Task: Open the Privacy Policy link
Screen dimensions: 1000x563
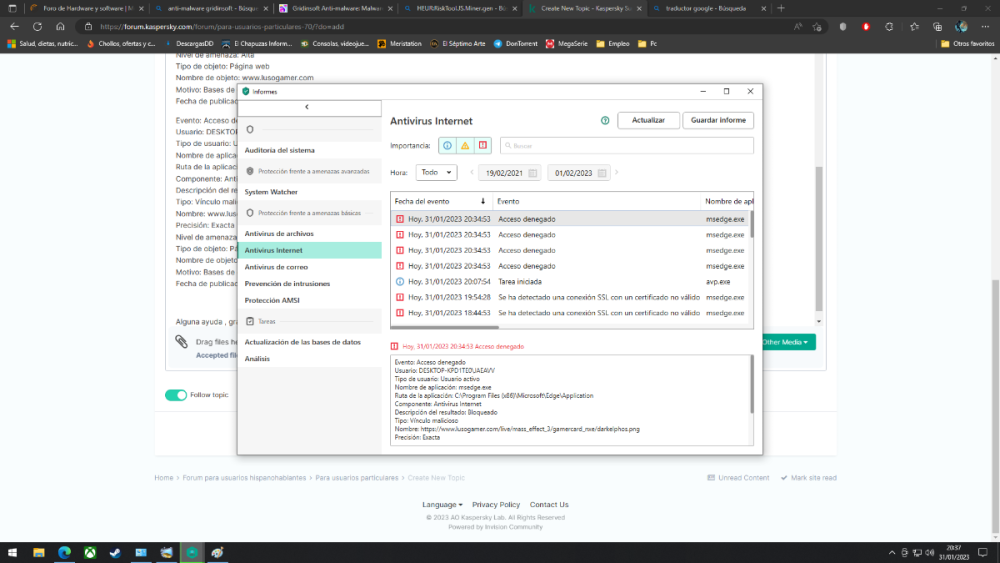Action: point(496,504)
